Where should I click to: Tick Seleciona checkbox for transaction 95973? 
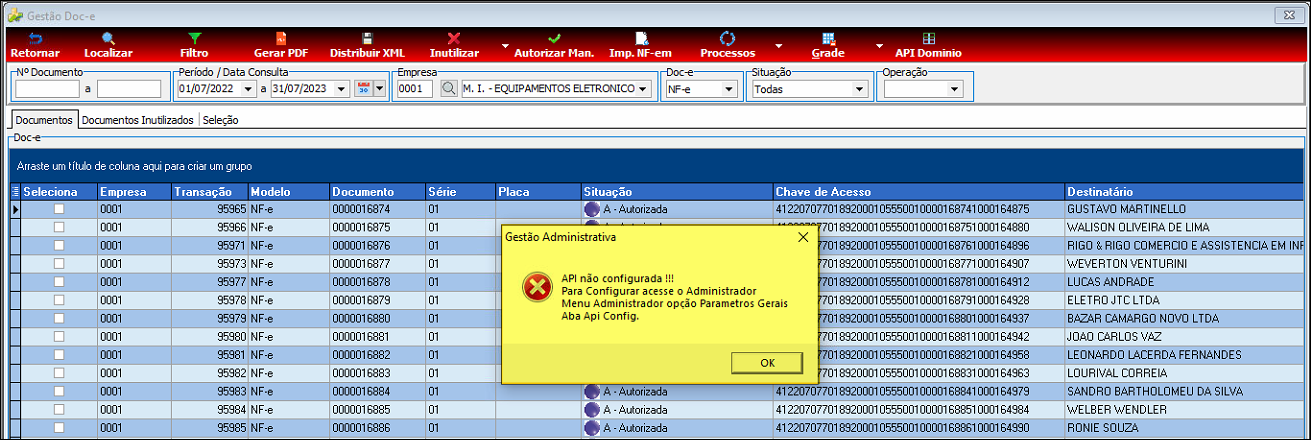[x=58, y=263]
